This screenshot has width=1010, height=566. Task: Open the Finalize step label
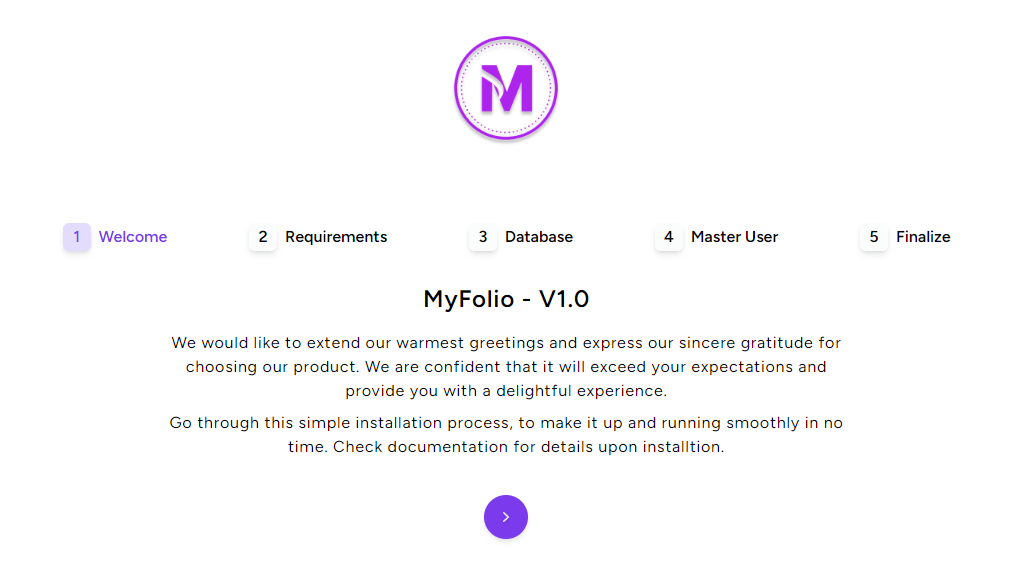click(923, 237)
